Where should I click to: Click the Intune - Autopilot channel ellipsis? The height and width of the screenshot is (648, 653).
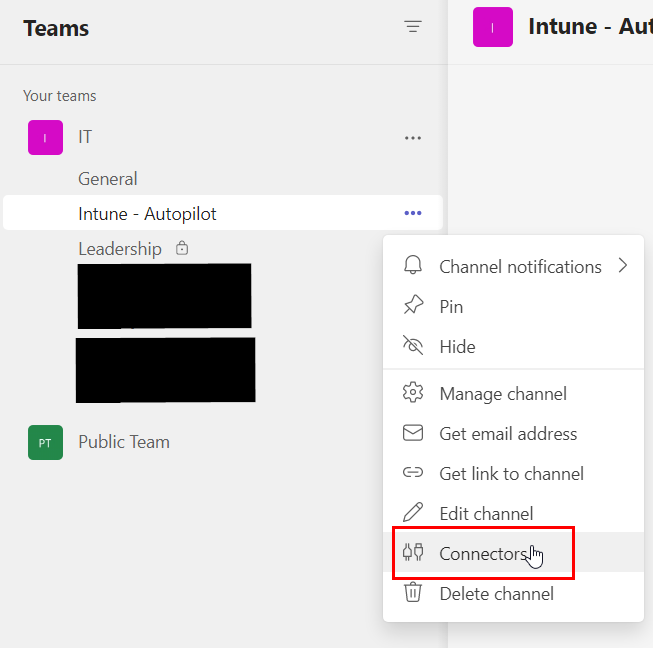pos(413,213)
